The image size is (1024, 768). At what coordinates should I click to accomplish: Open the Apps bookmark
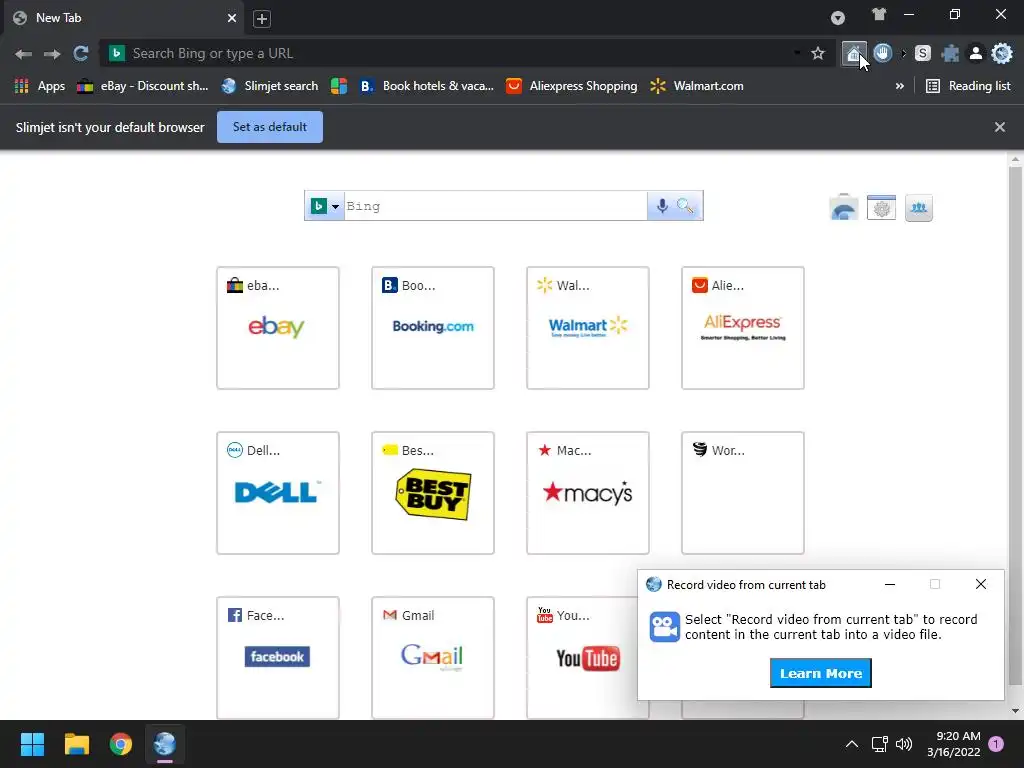[40, 86]
